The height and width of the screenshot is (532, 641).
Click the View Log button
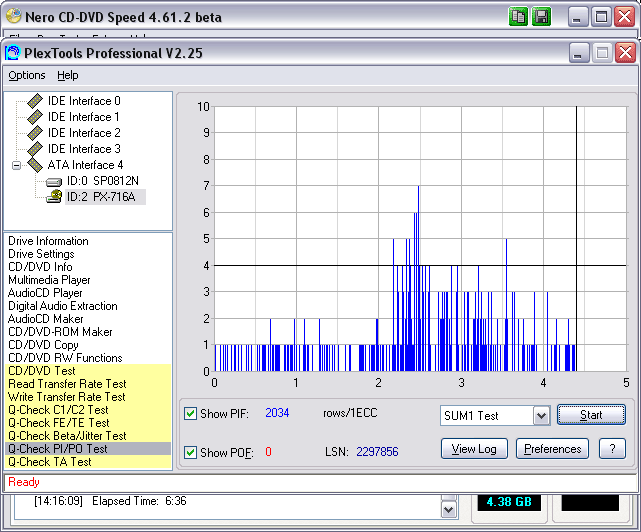pos(474,449)
